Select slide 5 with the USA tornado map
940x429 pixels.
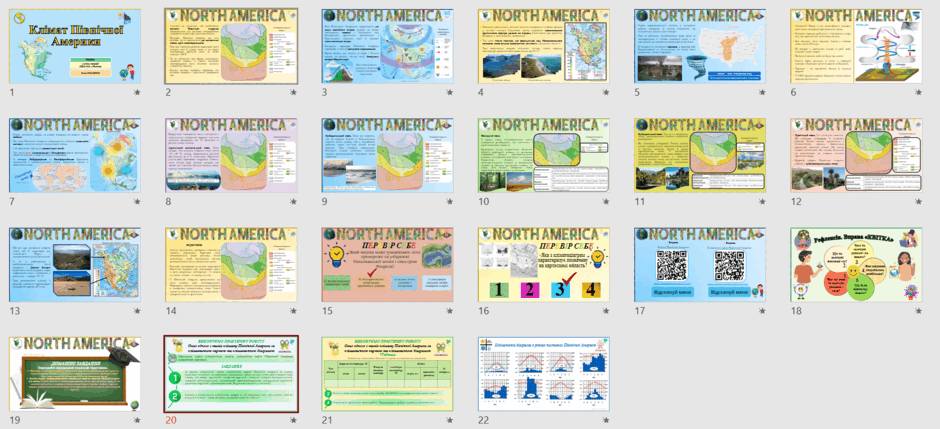(700, 46)
